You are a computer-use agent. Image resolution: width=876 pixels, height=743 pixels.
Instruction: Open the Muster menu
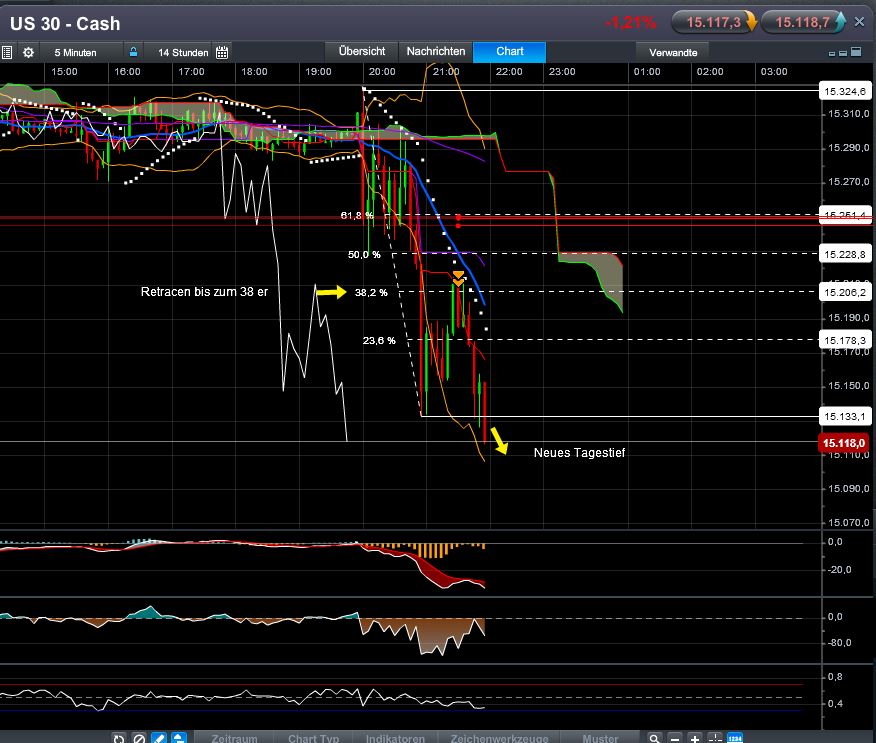click(600, 738)
